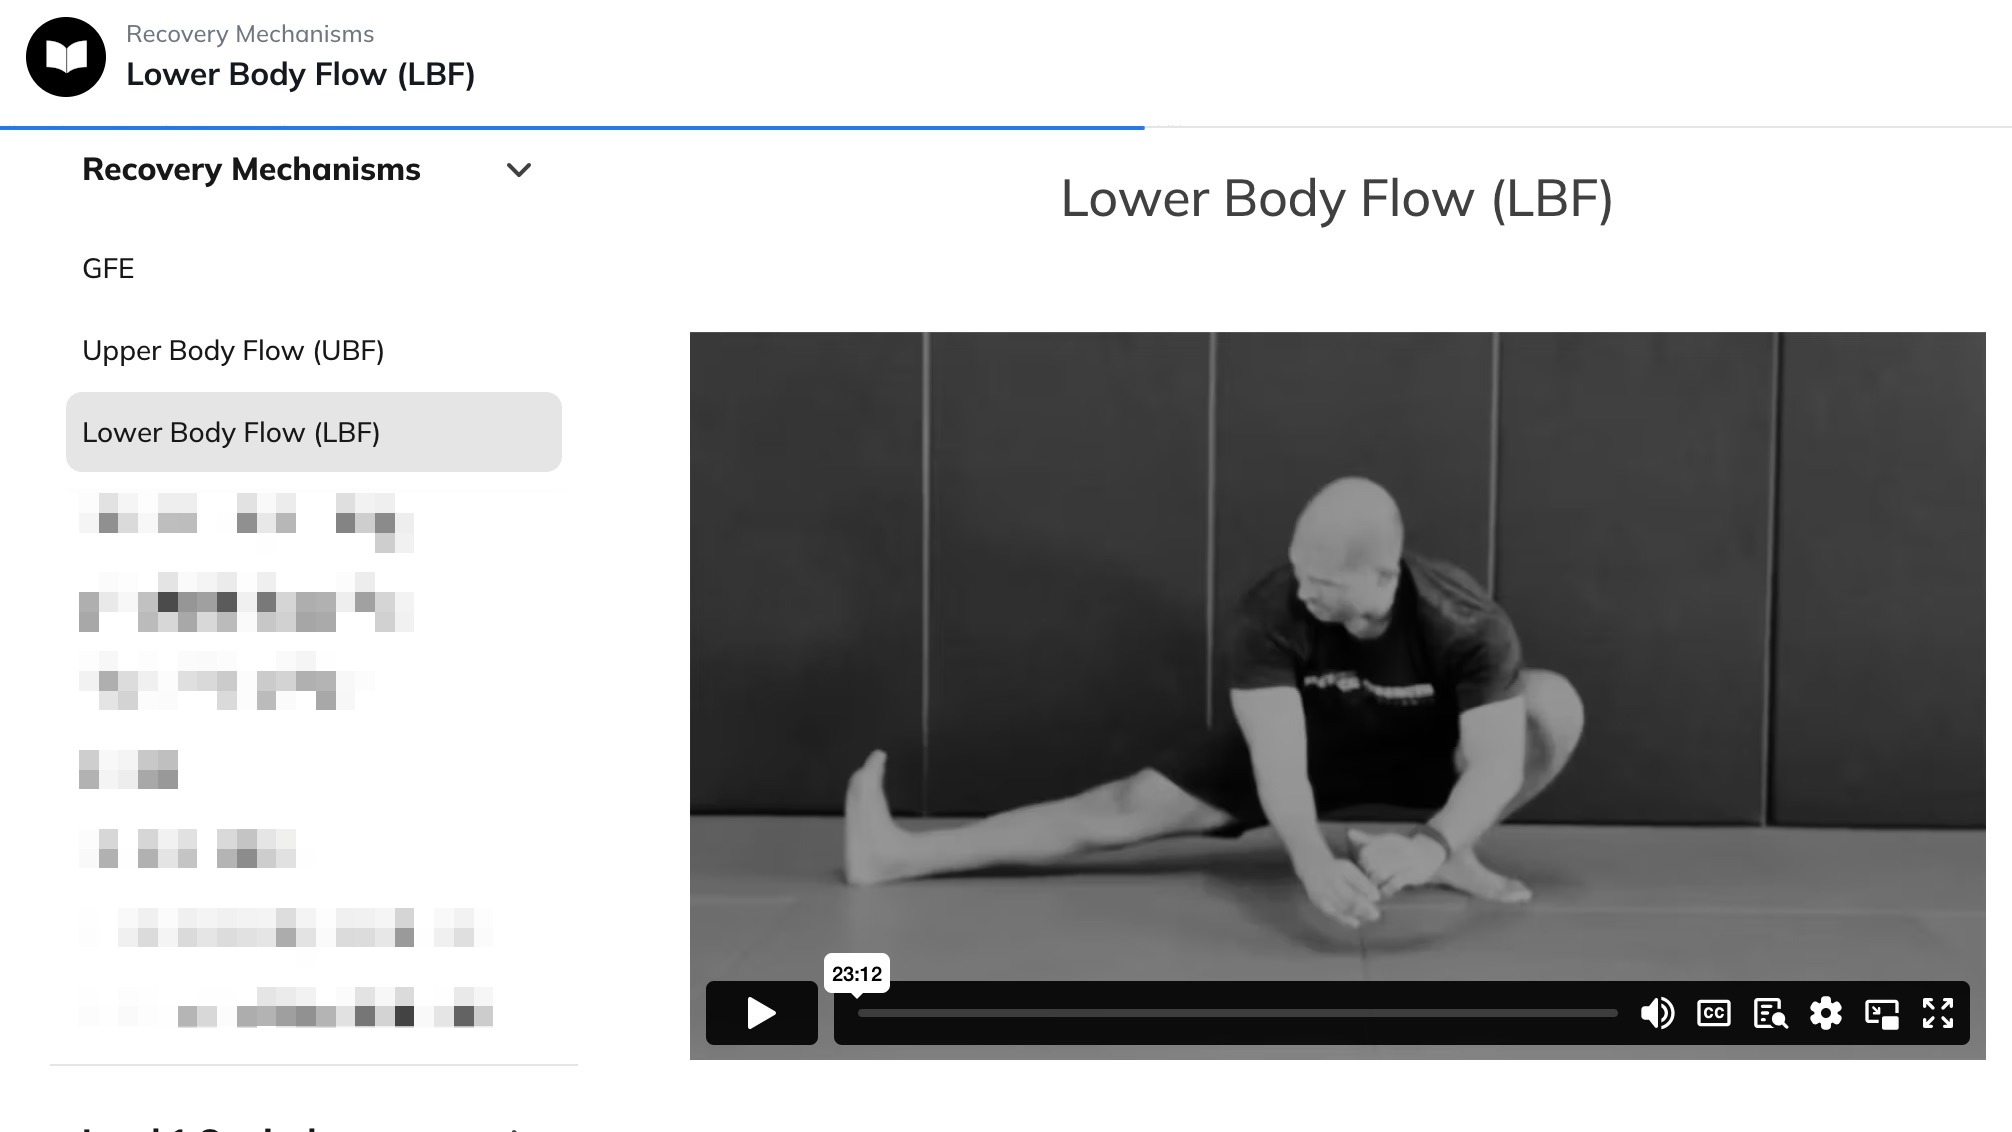Screen dimensions: 2012x1132
Task: Select Lower Body Flow (LBF) lesson
Action: [x=314, y=432]
